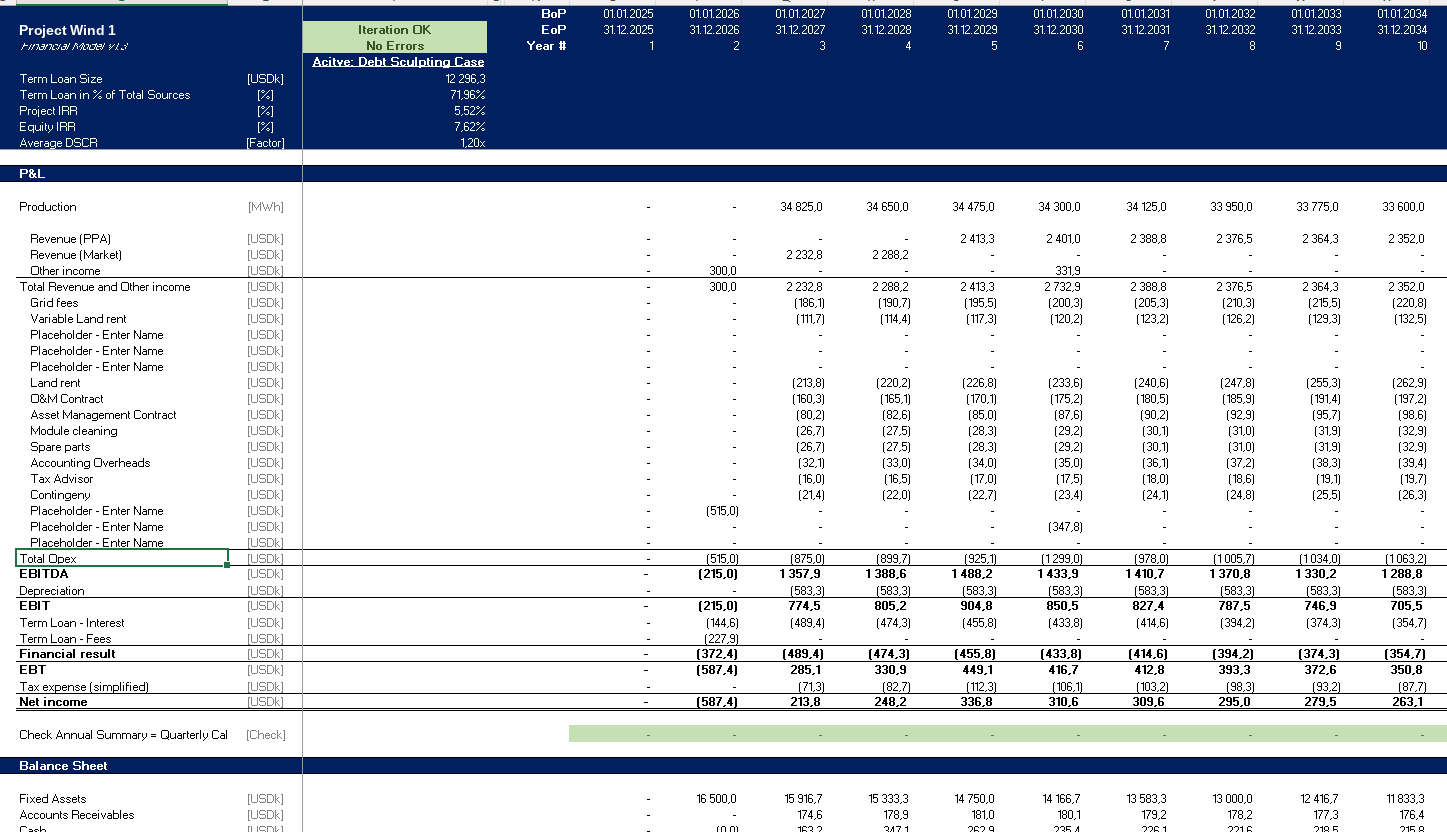
Task: Click the 'Grid fees' row label
Action: tap(54, 303)
